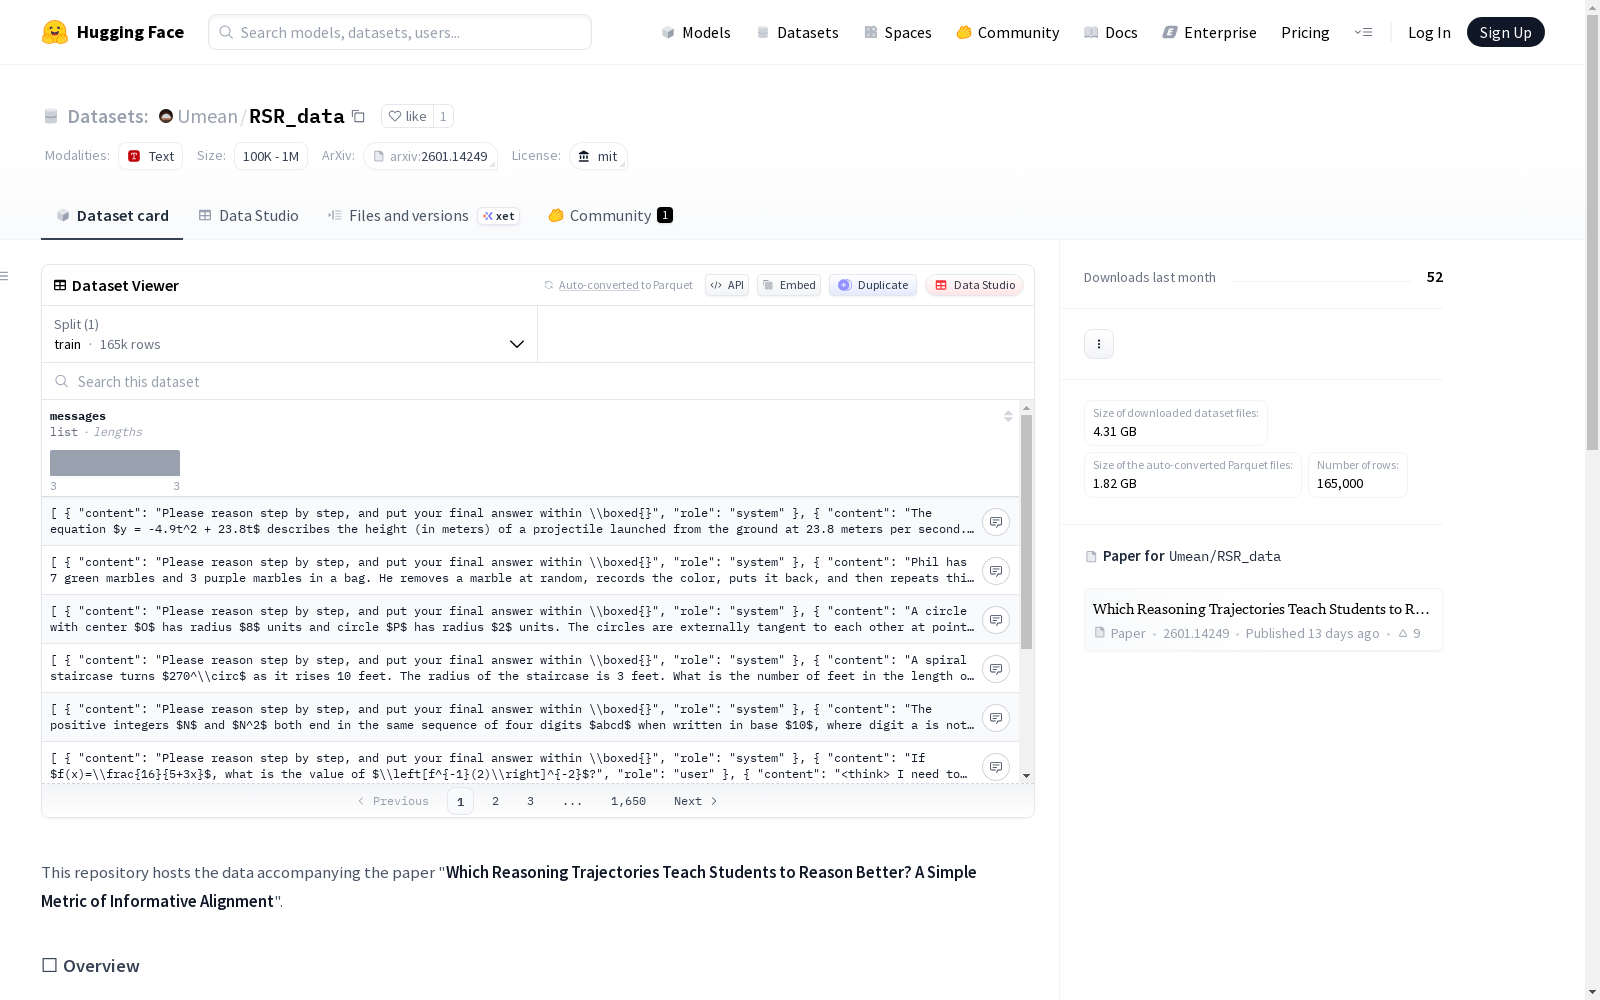Open Docs in top navigation
Viewport: 1600px width, 1000px height.
point(1111,32)
